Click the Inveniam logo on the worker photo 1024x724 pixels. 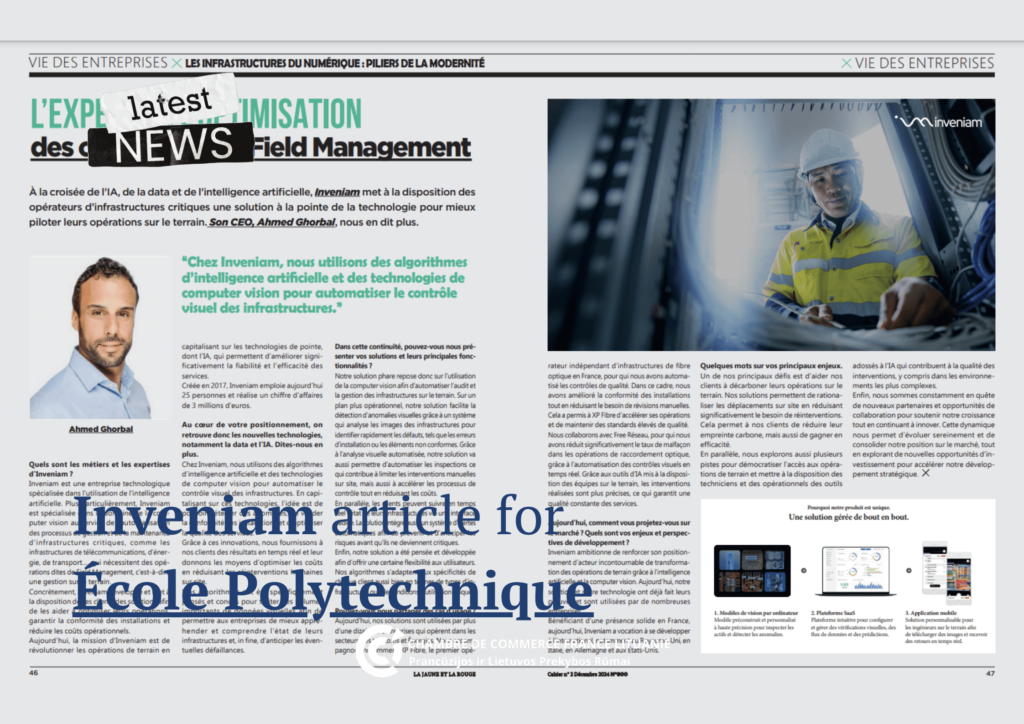pos(938,122)
